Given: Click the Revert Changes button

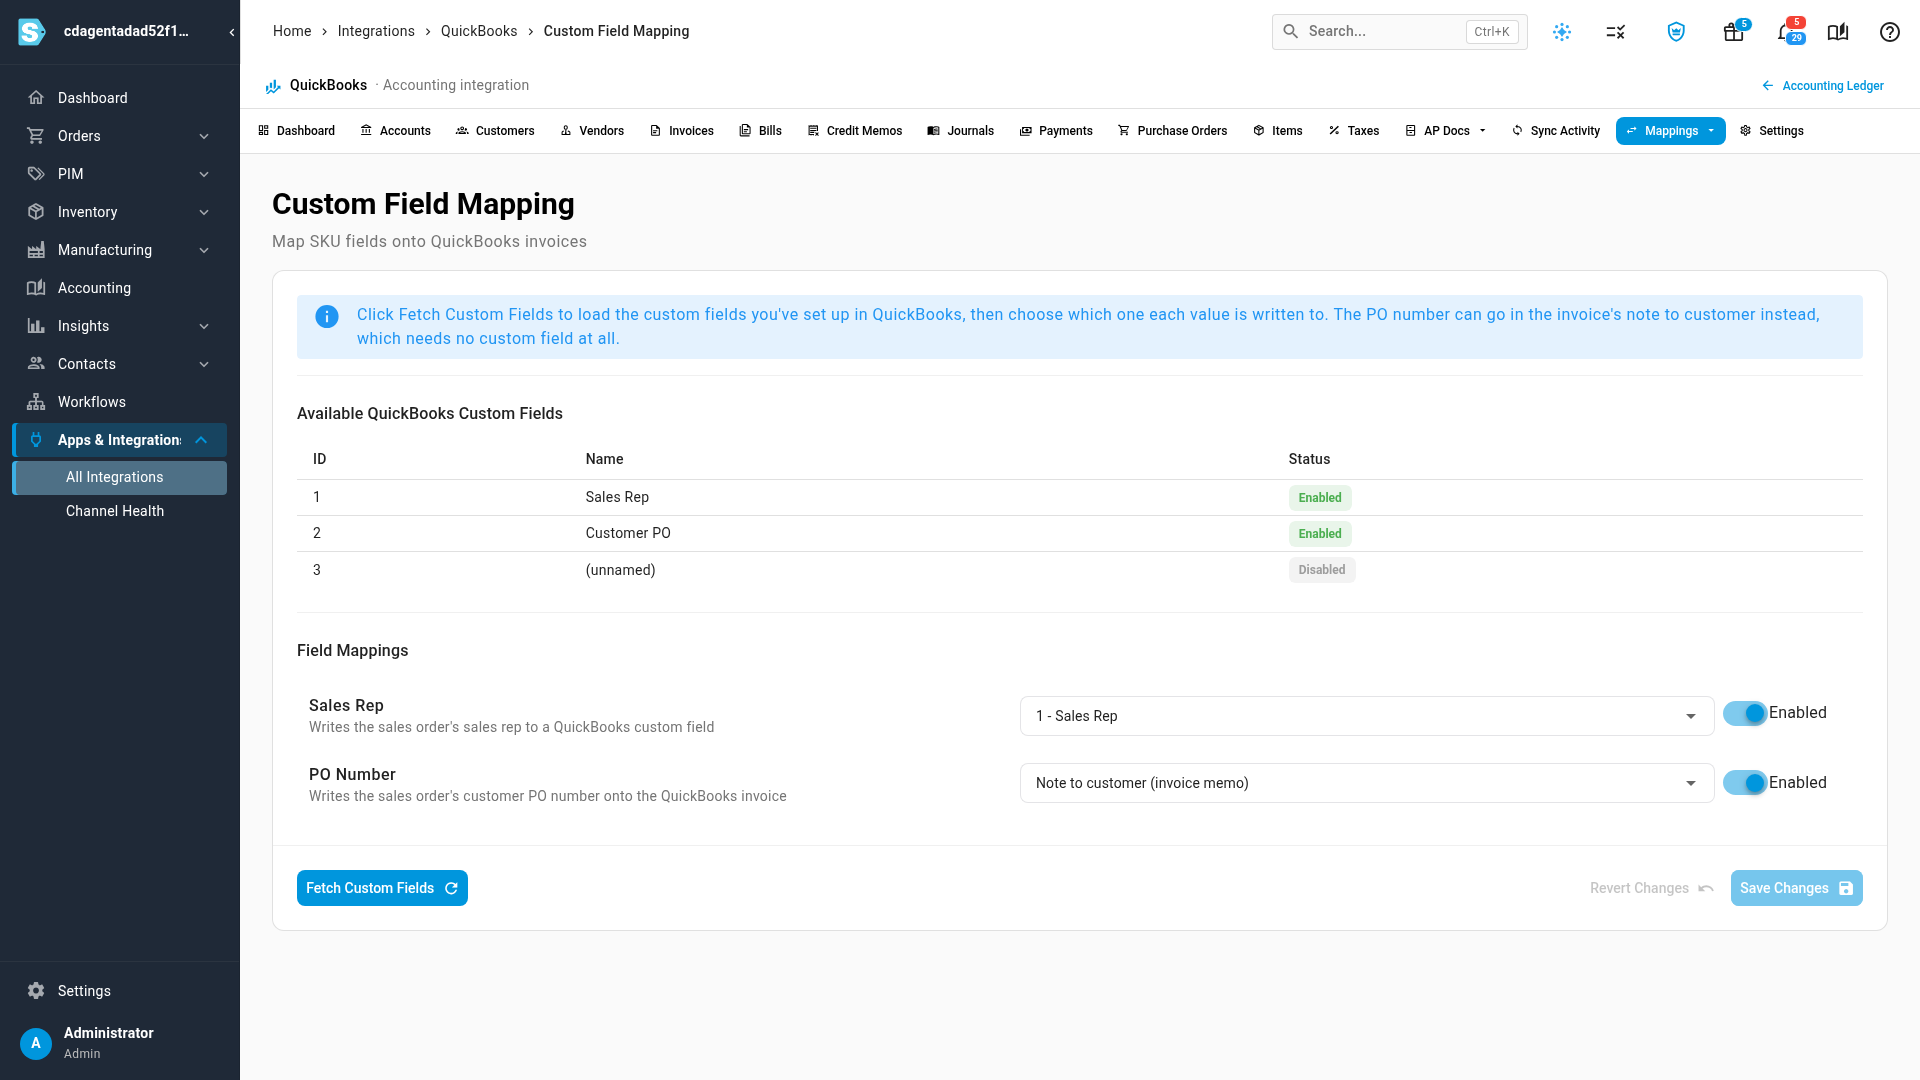Looking at the screenshot, I should click(x=1652, y=888).
